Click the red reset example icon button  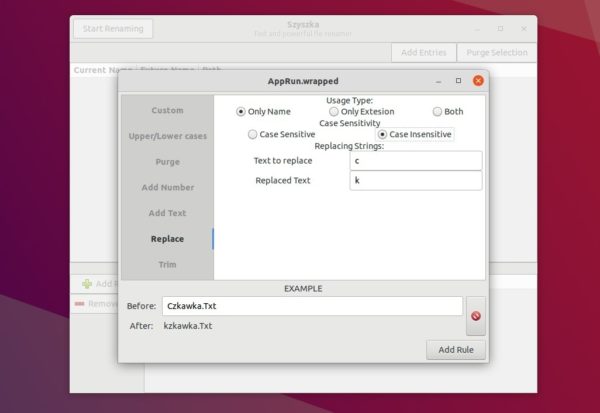point(476,316)
